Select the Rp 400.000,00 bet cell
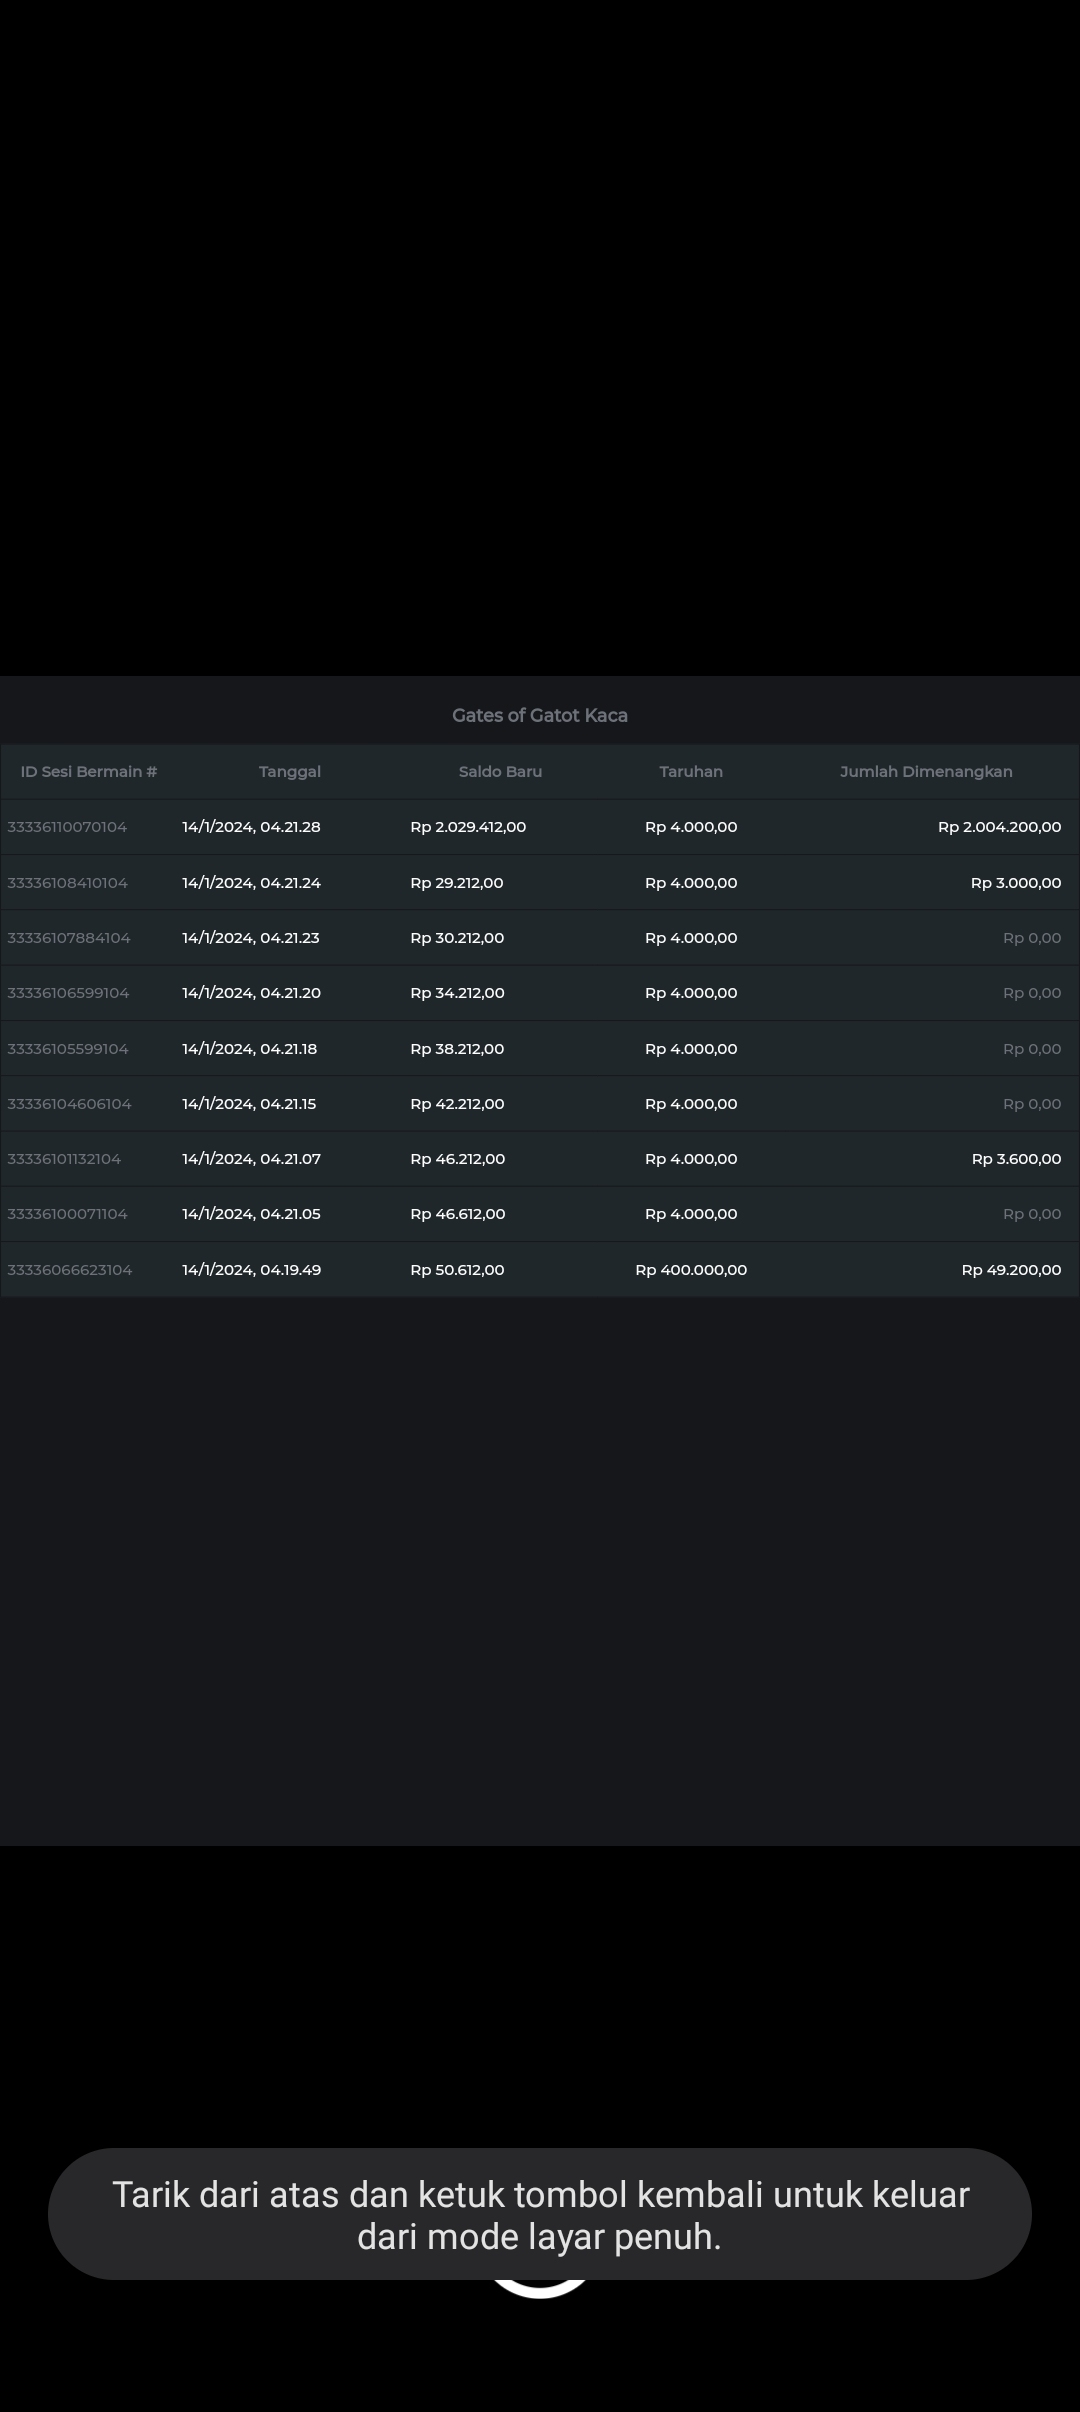Viewport: 1080px width, 2412px height. (691, 1270)
